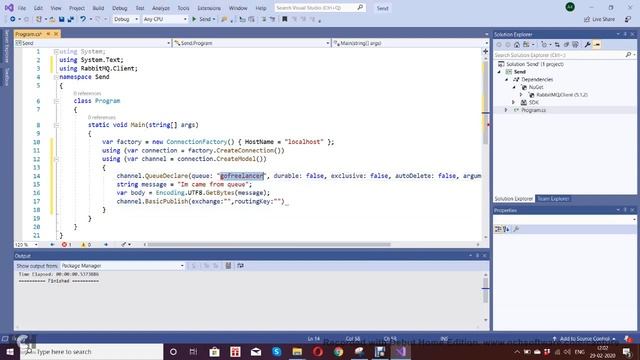This screenshot has width=640, height=360.
Task: Collapse the Dependencies tree node
Action: pos(507,79)
